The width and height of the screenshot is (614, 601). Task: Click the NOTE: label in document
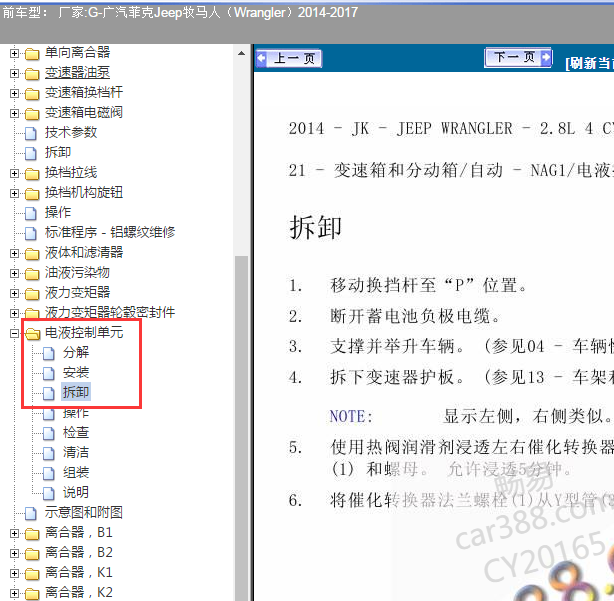pos(351,416)
